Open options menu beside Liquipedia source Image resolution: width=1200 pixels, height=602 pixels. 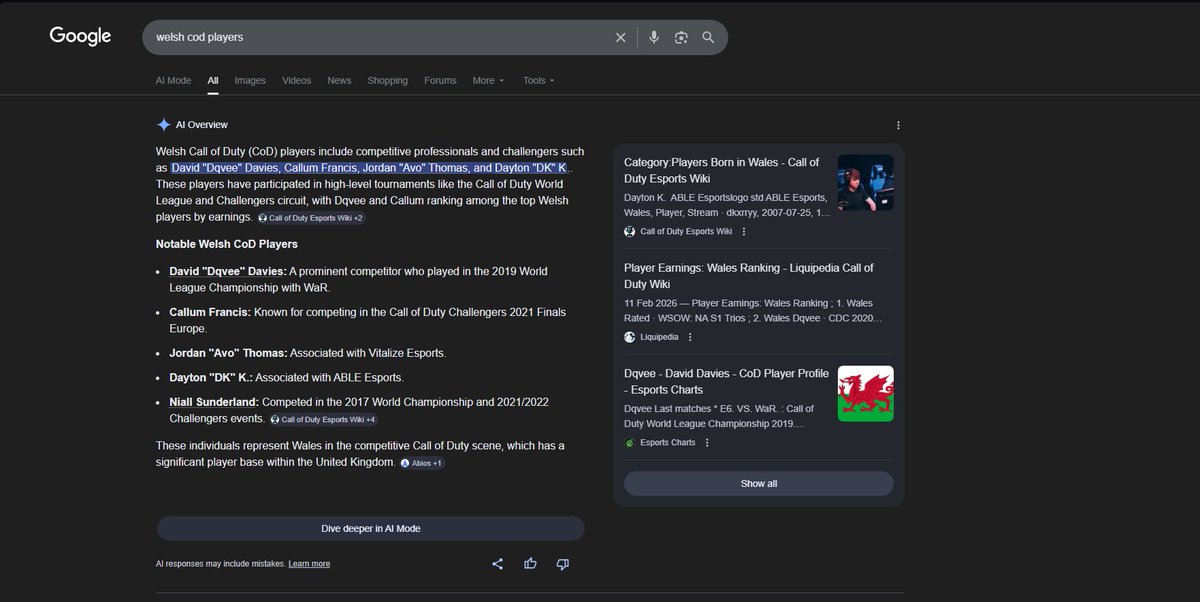689,337
